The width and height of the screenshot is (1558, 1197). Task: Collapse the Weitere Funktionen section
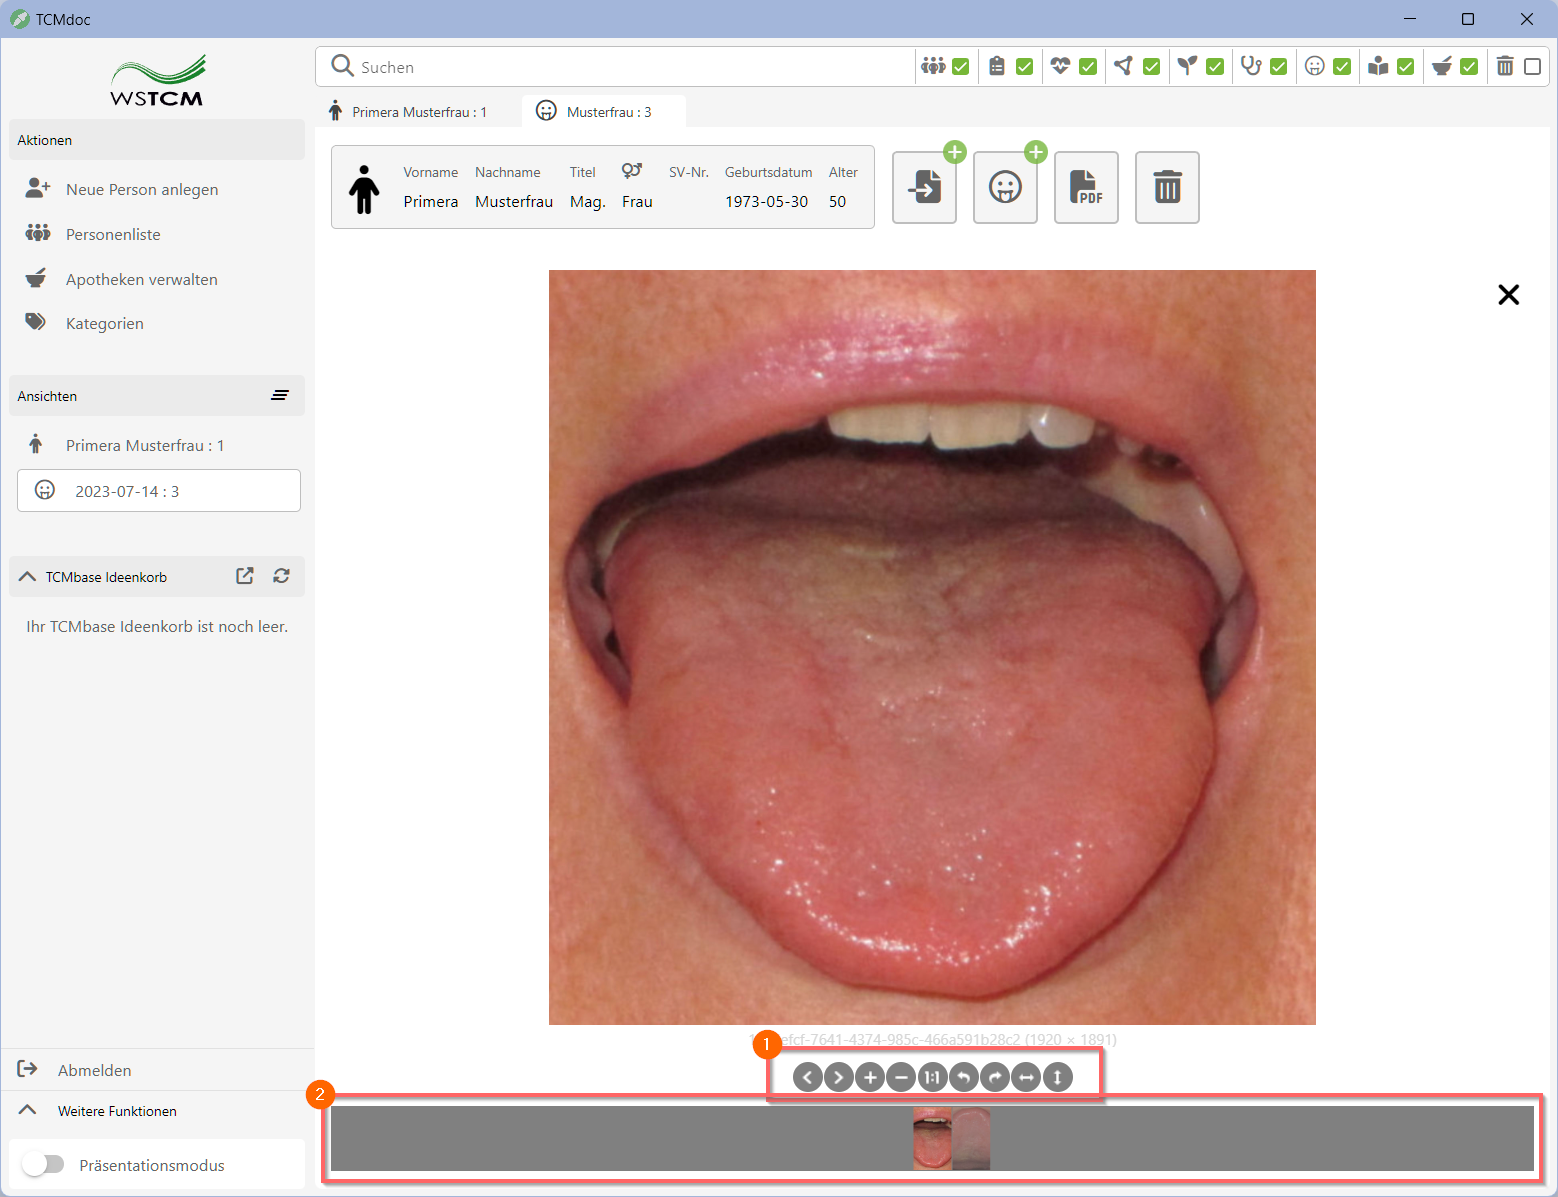pos(28,1110)
